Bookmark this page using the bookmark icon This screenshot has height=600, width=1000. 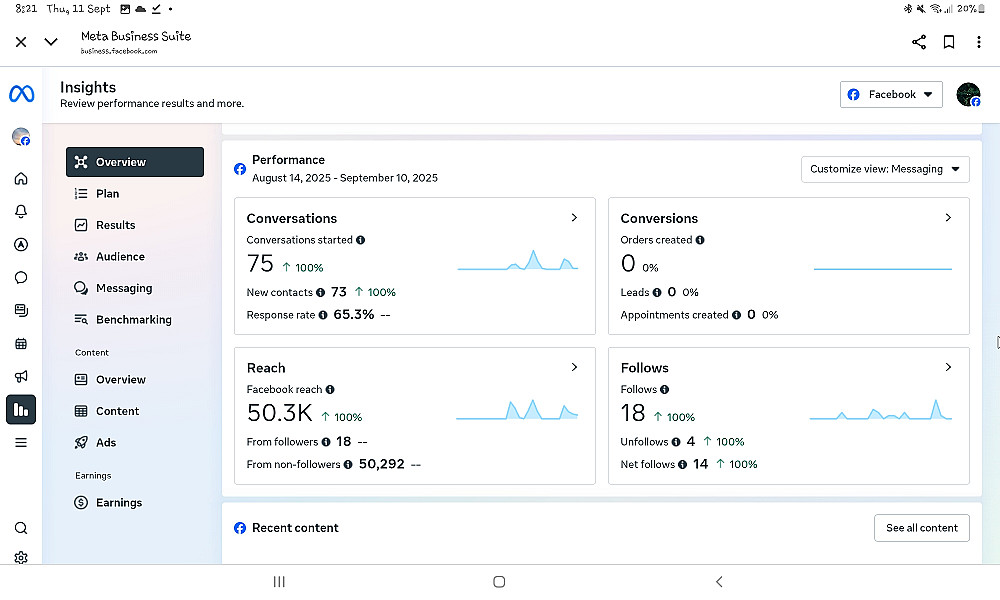949,42
